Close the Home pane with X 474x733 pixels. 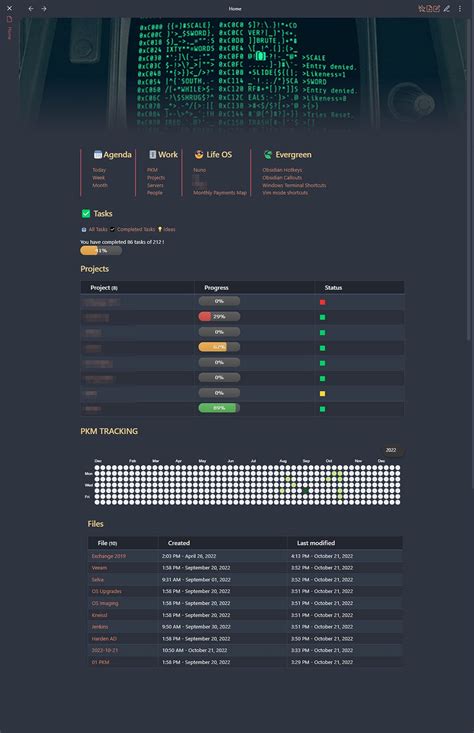pos(9,8)
